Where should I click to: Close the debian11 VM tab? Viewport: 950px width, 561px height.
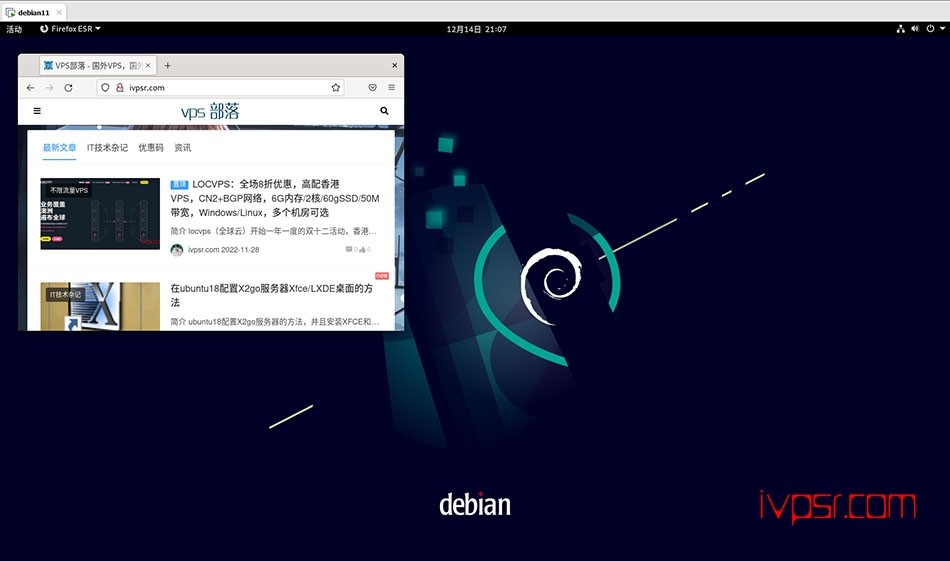point(59,12)
